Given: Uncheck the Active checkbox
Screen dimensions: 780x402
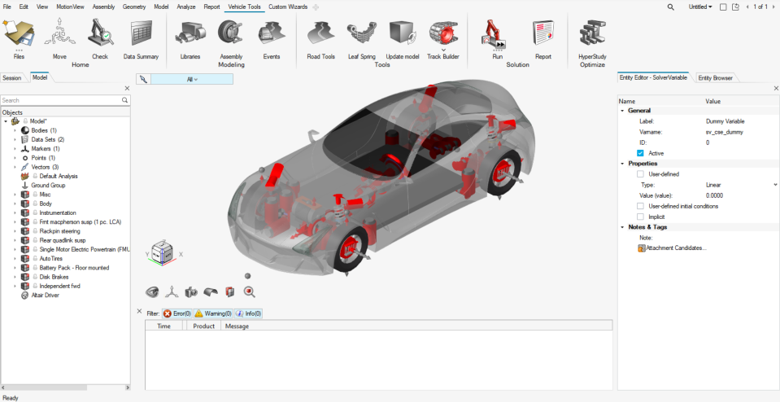Looking at the screenshot, I should pyautogui.click(x=641, y=153).
